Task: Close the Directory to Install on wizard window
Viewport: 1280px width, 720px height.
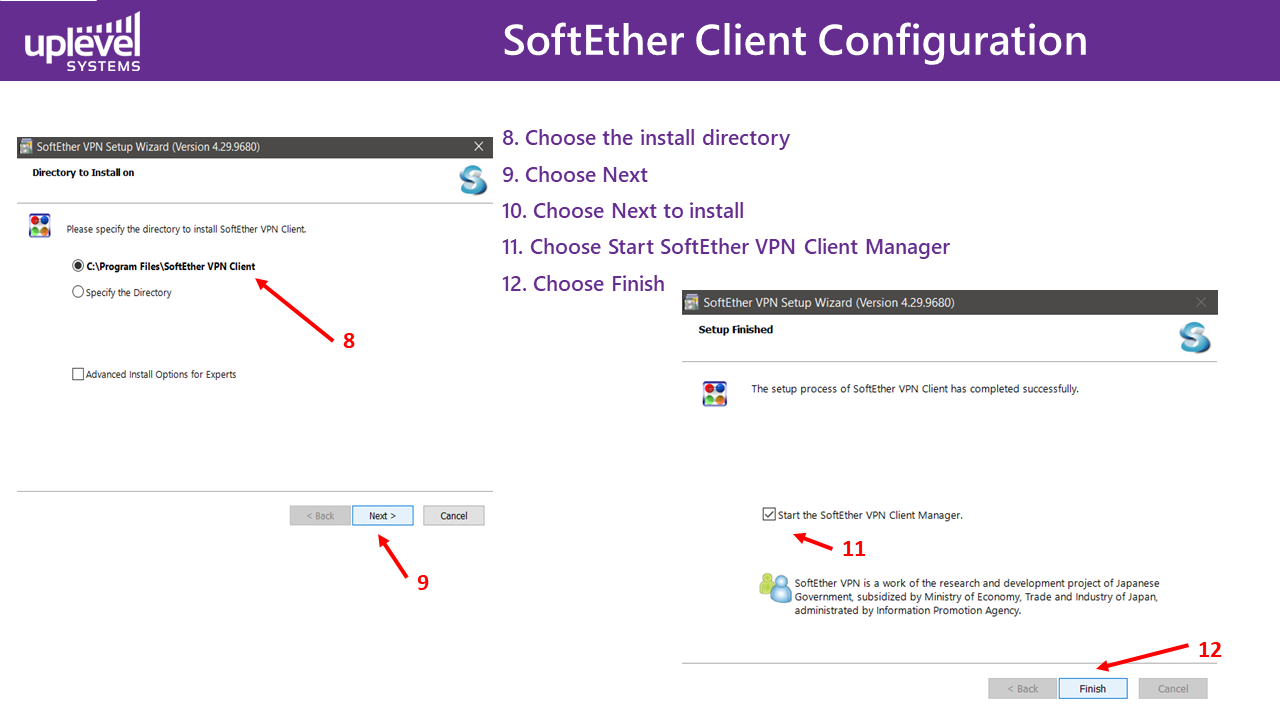Action: point(478,147)
